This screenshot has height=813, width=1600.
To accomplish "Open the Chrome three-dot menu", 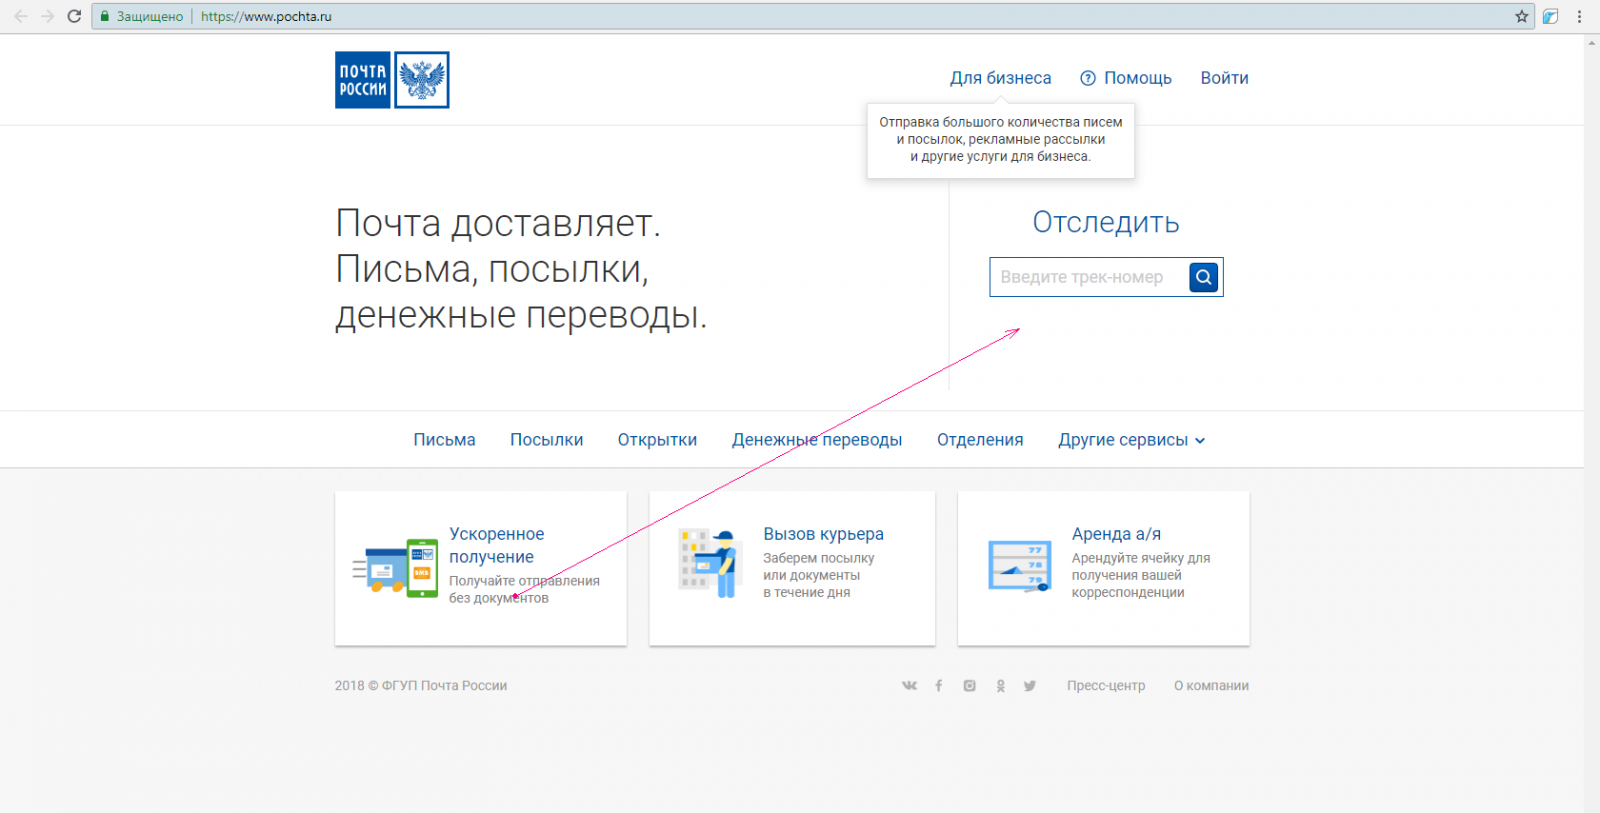I will pyautogui.click(x=1579, y=16).
